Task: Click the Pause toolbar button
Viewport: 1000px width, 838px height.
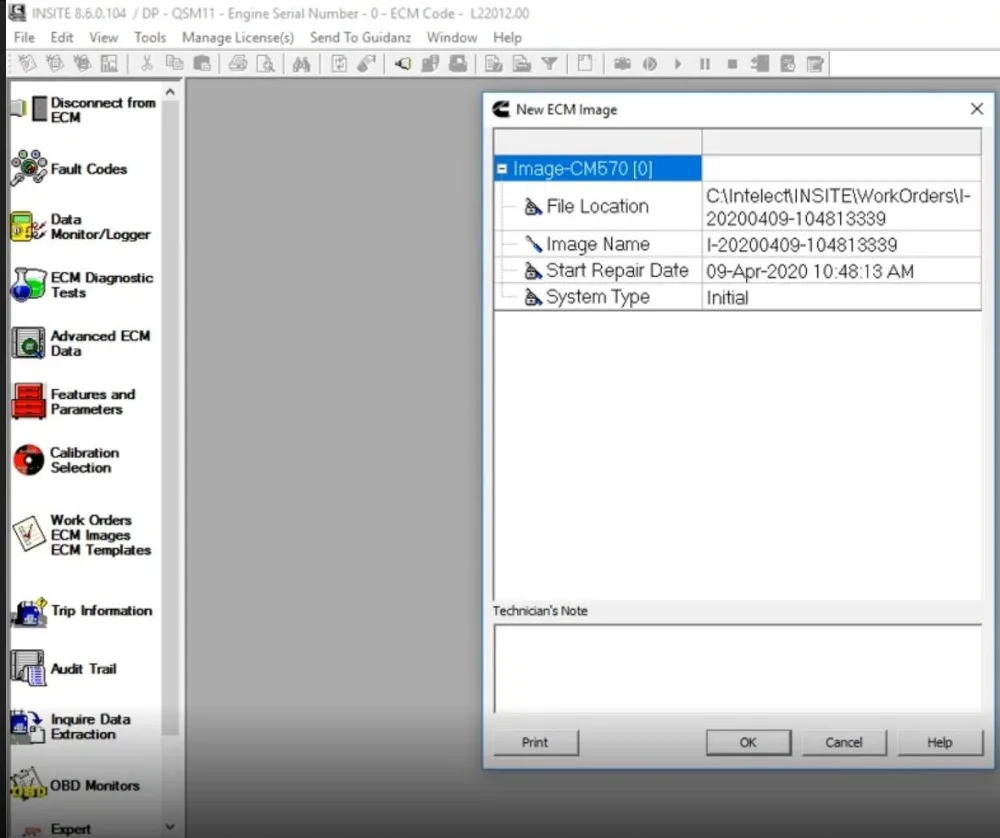Action: tap(705, 64)
